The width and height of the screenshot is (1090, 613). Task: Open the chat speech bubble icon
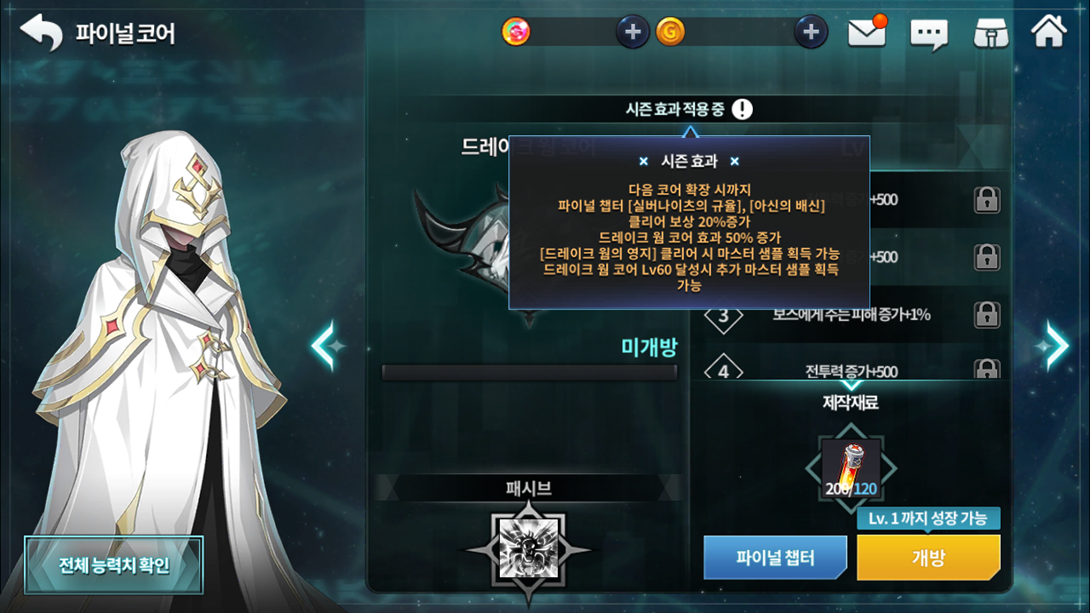(929, 33)
